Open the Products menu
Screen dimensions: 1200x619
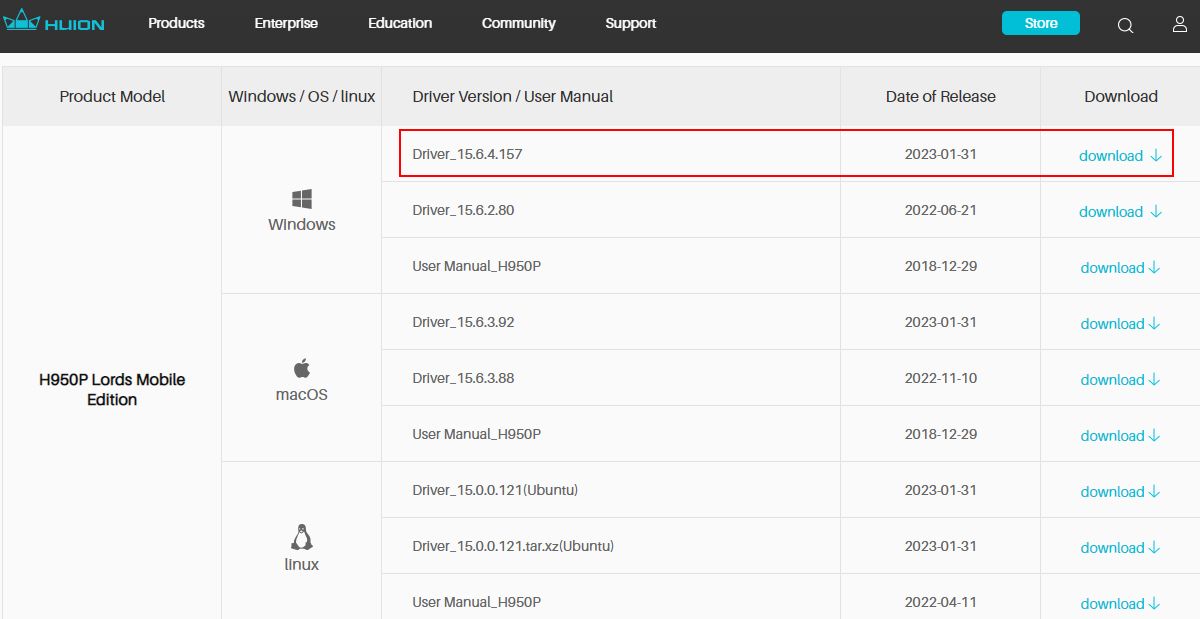(x=176, y=23)
